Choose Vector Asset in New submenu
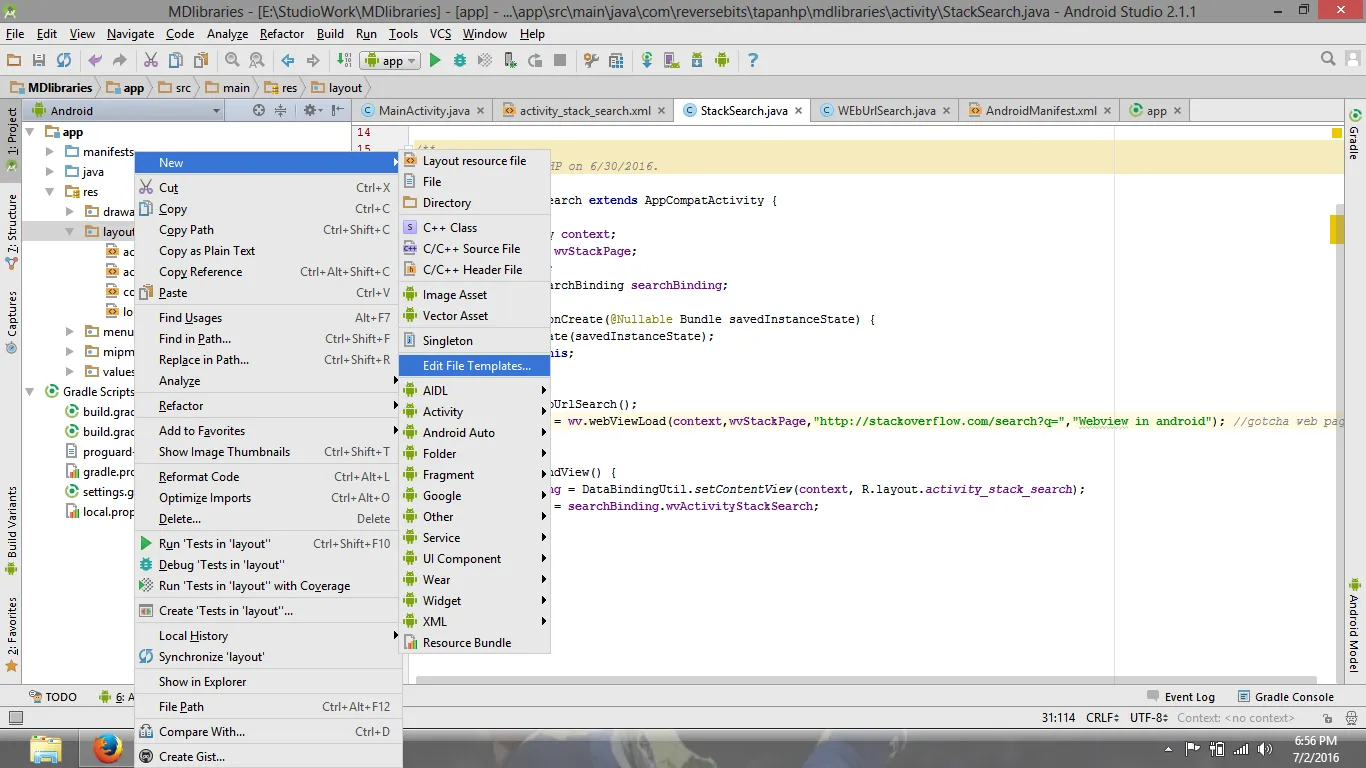1366x768 pixels. click(x=474, y=316)
